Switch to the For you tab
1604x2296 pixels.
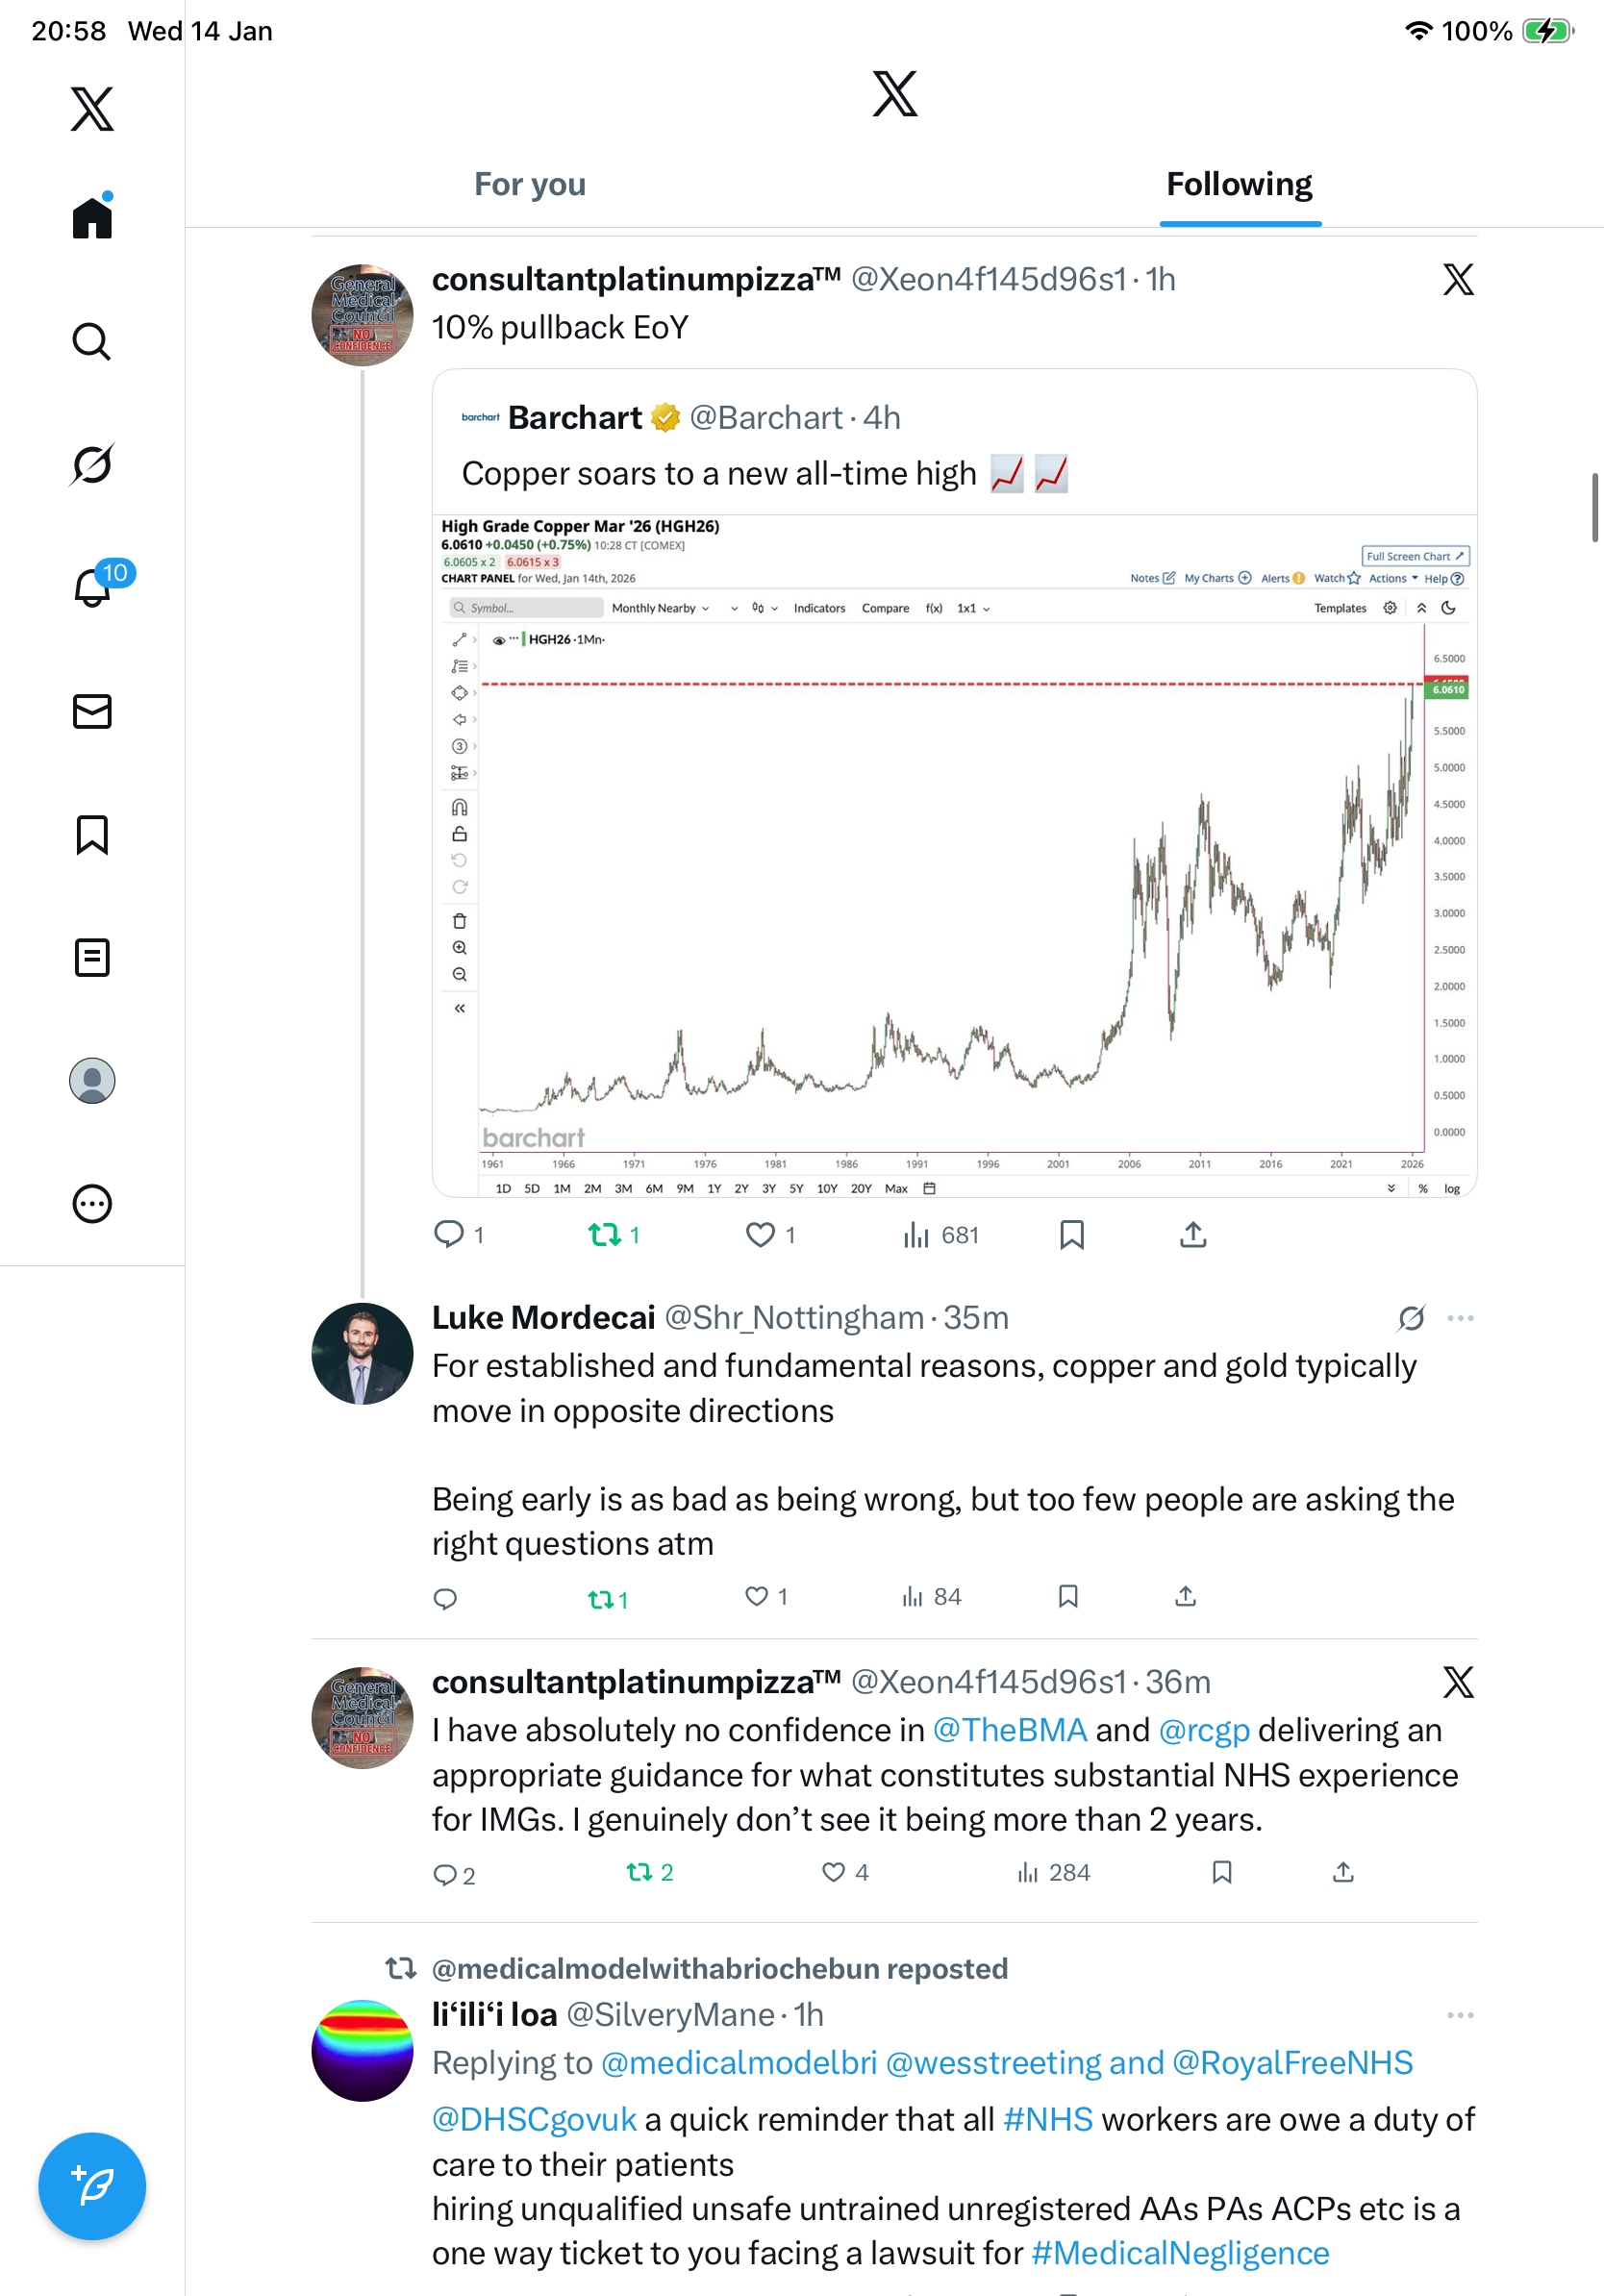click(530, 185)
